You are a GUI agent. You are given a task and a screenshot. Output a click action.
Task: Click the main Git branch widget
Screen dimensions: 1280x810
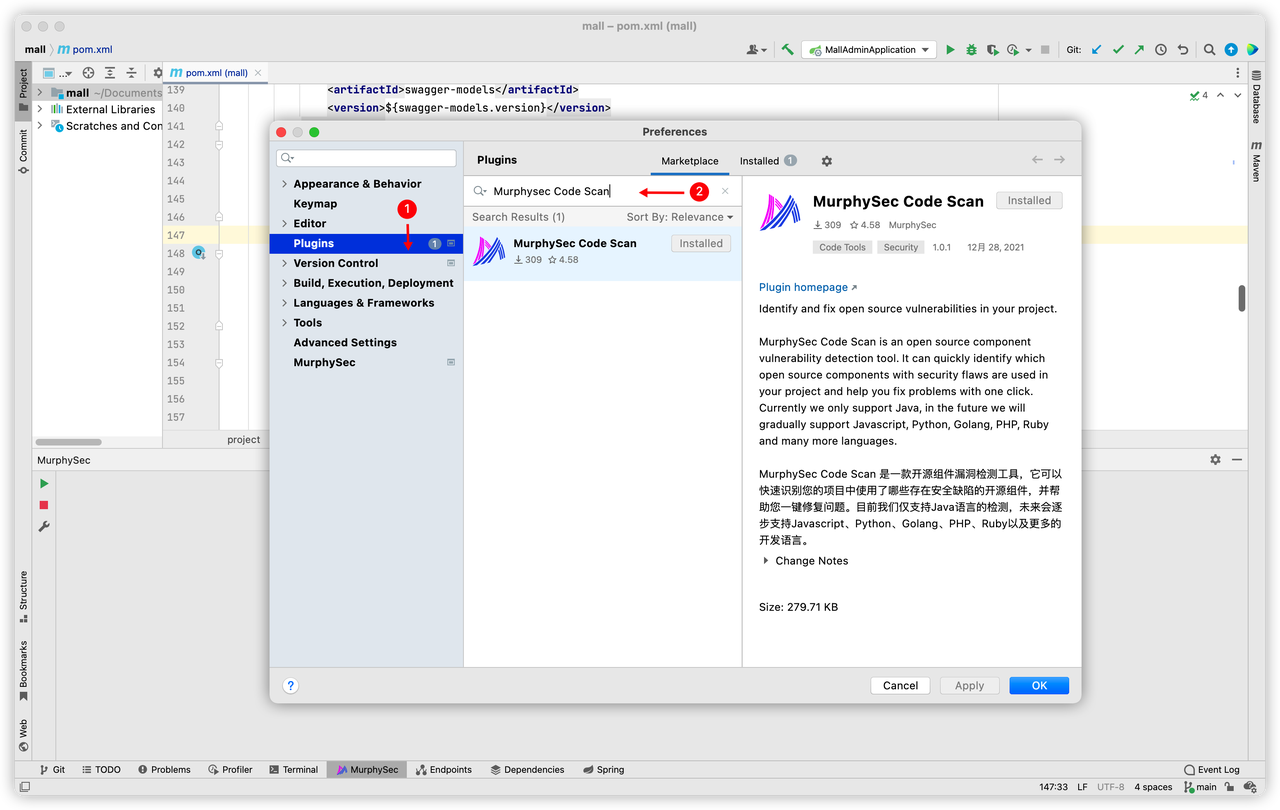1200,787
